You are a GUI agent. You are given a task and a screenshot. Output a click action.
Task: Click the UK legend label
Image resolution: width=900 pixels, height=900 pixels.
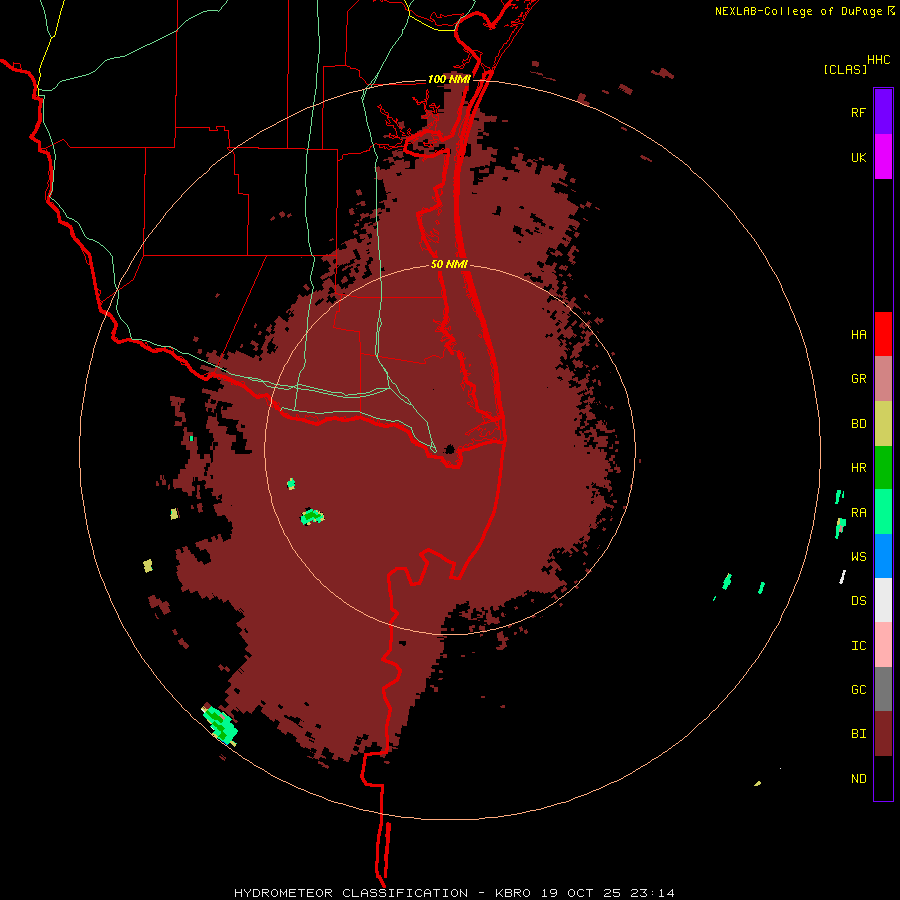[858, 157]
